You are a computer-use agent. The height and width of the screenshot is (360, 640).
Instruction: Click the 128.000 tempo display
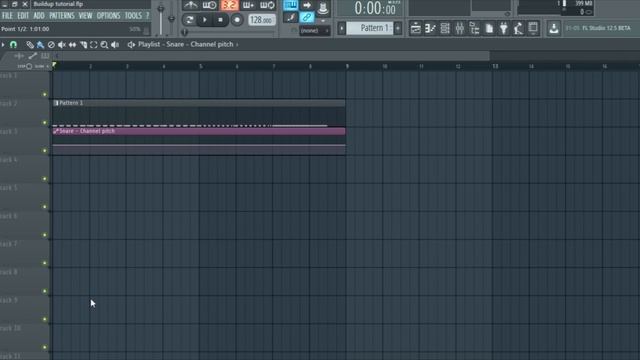coord(262,20)
